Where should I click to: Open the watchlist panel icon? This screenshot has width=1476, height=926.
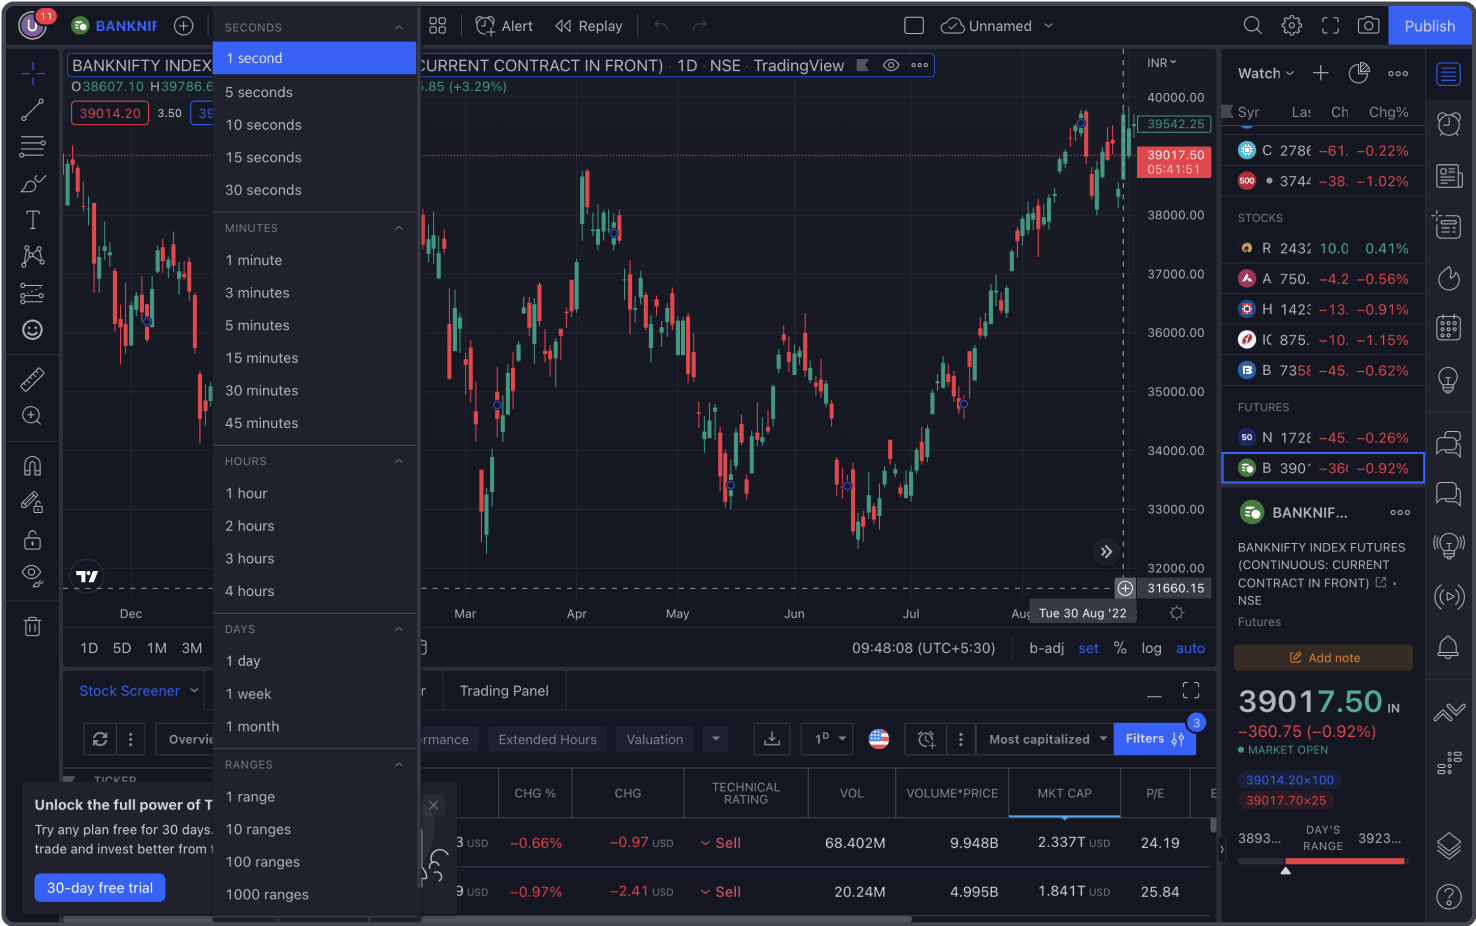point(1449,73)
